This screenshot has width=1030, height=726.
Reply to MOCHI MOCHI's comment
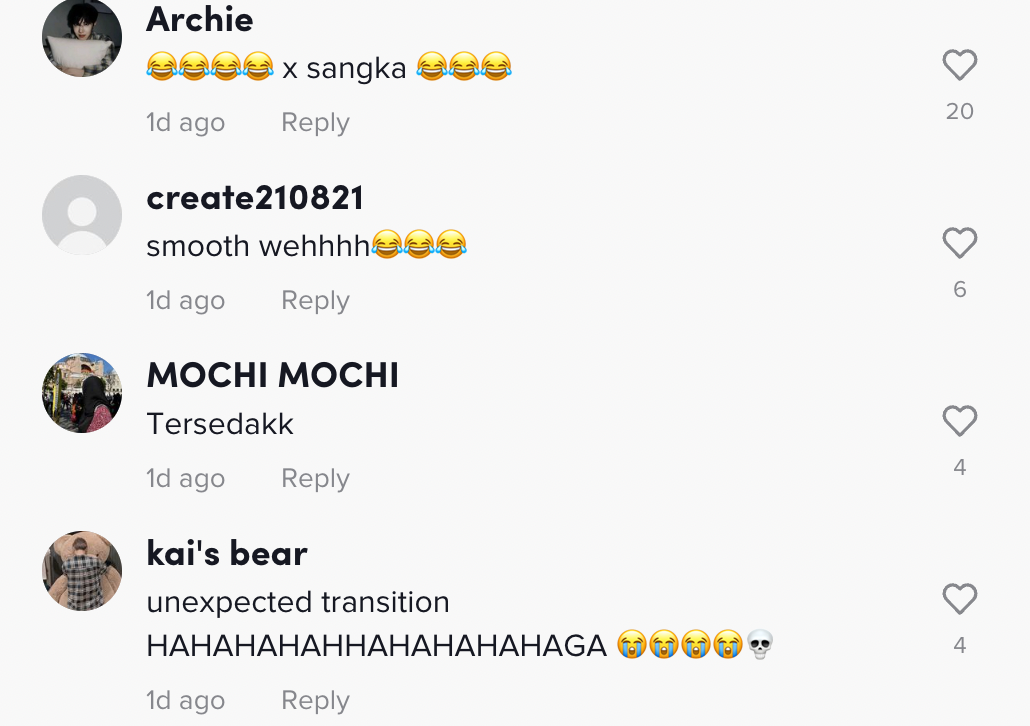click(315, 479)
